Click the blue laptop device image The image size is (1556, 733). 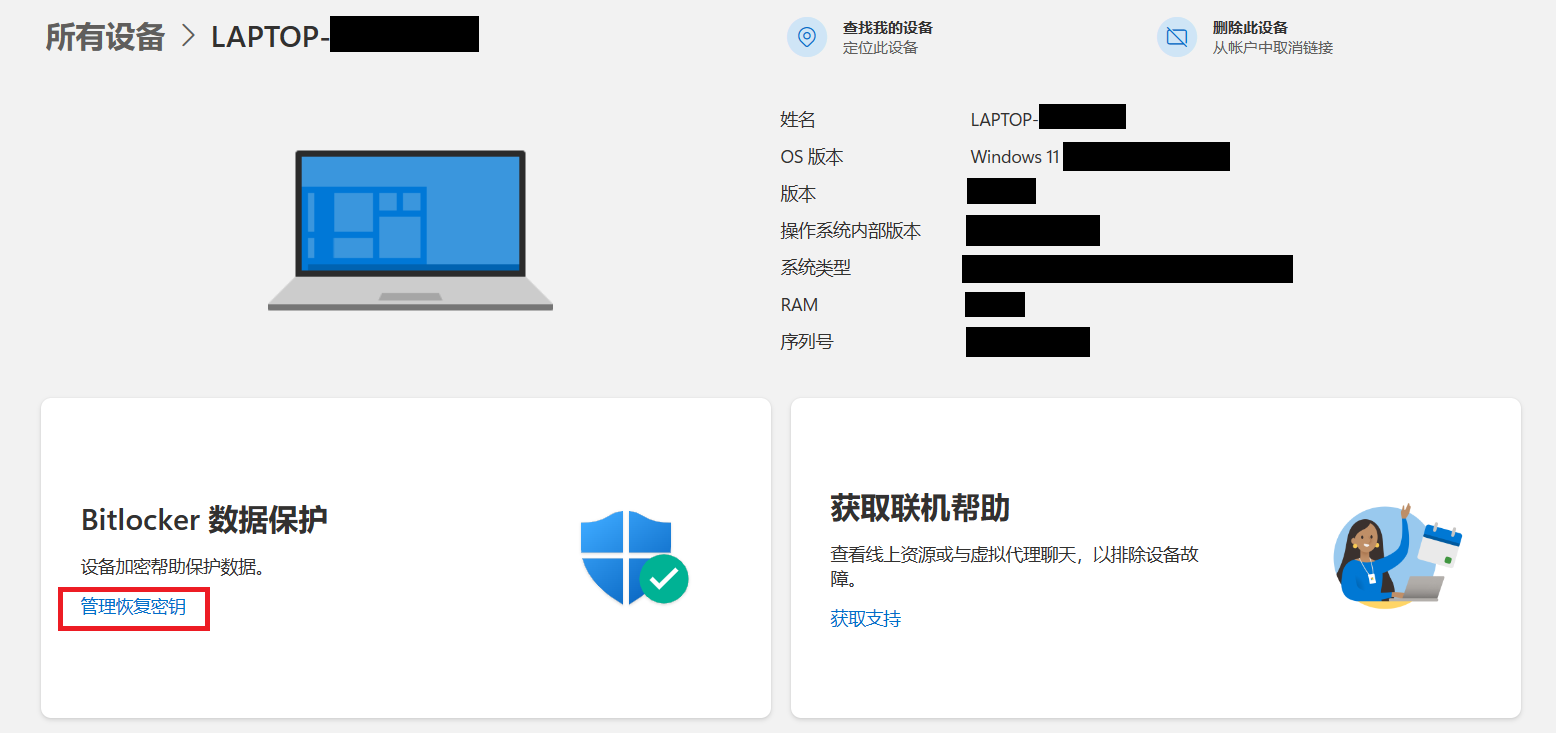click(x=410, y=230)
